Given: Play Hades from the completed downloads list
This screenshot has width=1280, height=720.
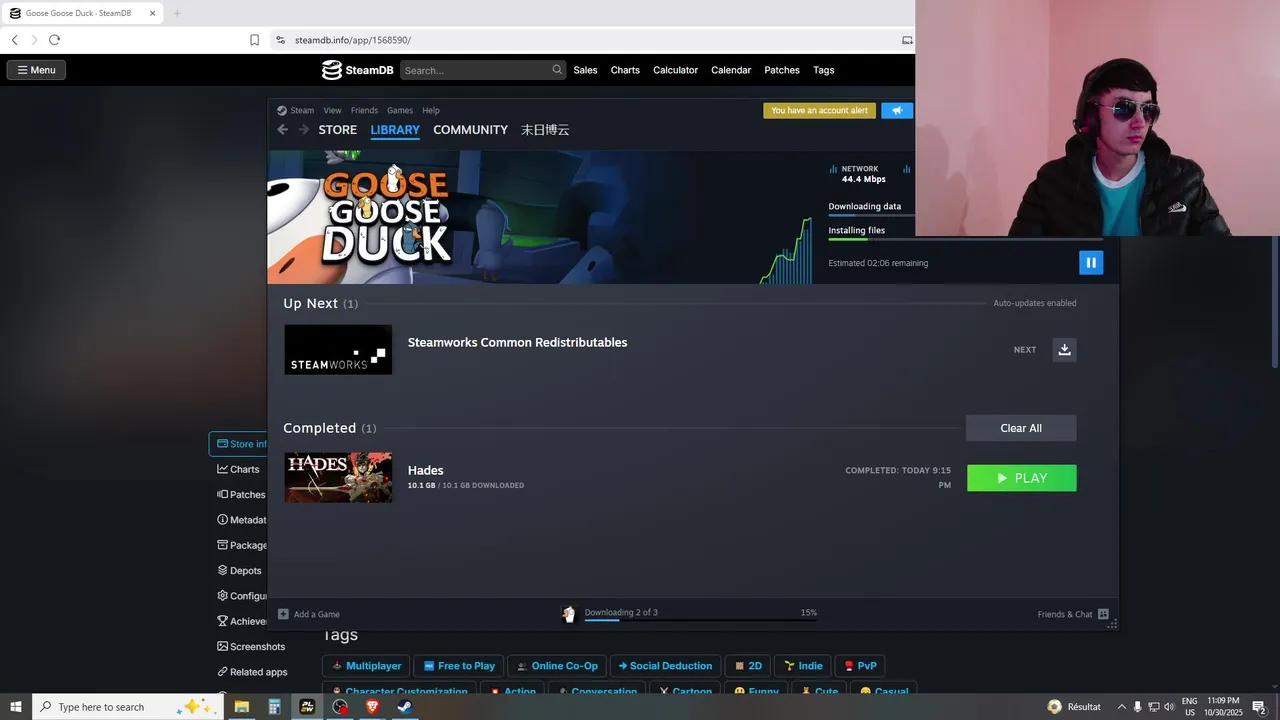Looking at the screenshot, I should [x=1021, y=478].
